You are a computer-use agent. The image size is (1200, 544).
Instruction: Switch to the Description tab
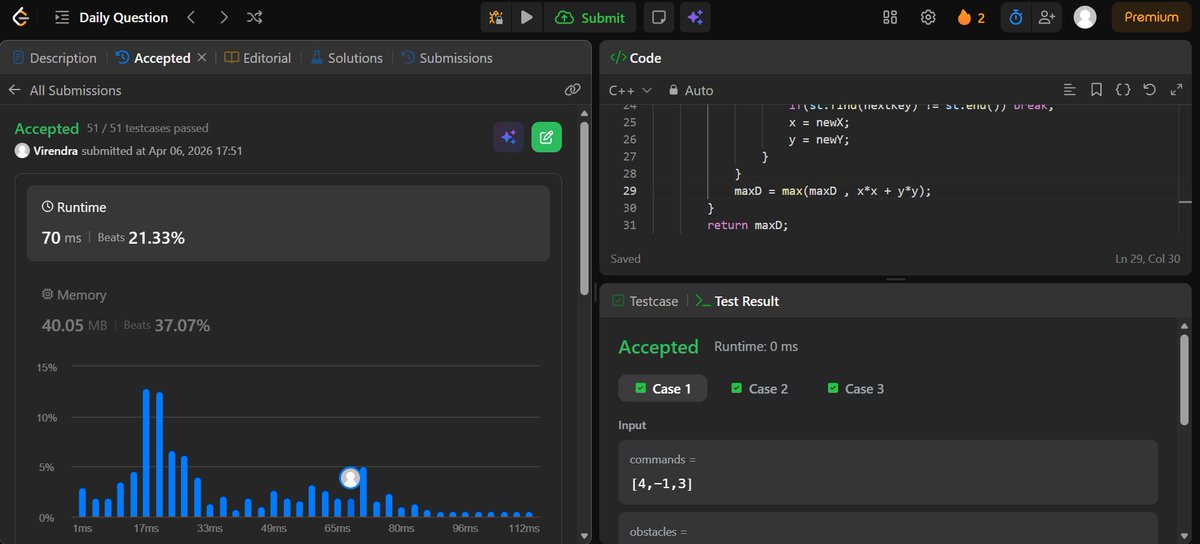[x=54, y=58]
